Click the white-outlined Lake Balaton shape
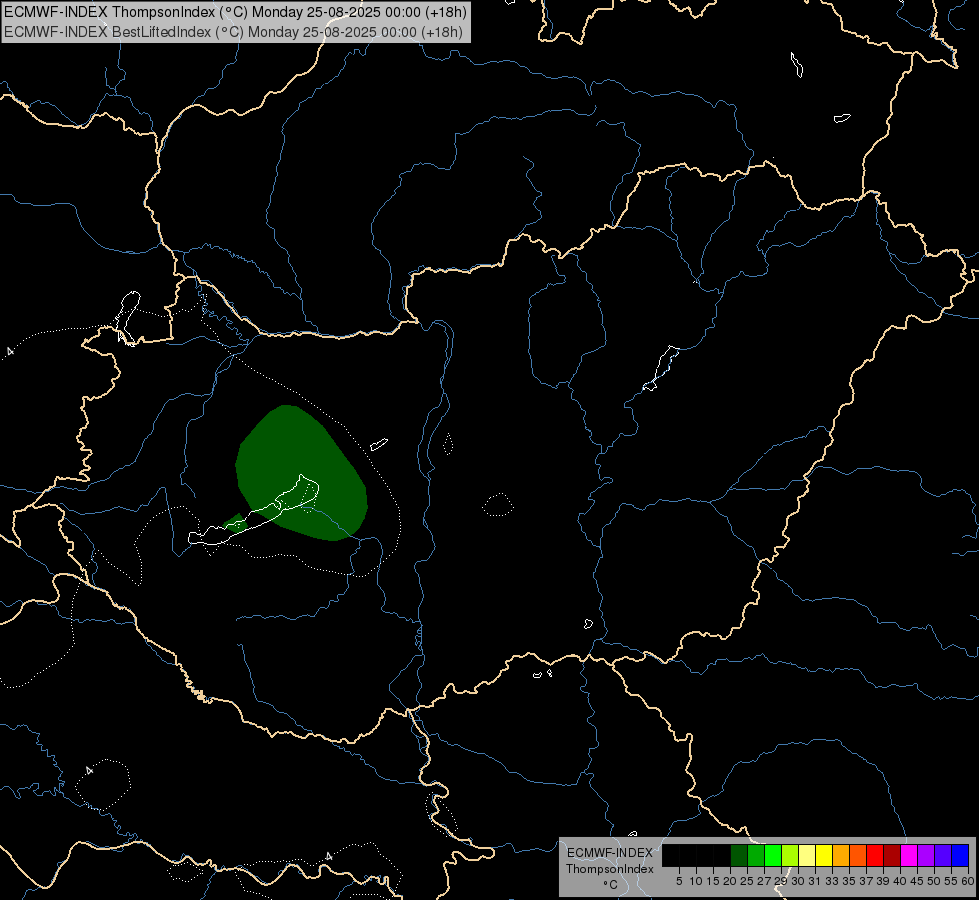The height and width of the screenshot is (900, 979). 254,516
